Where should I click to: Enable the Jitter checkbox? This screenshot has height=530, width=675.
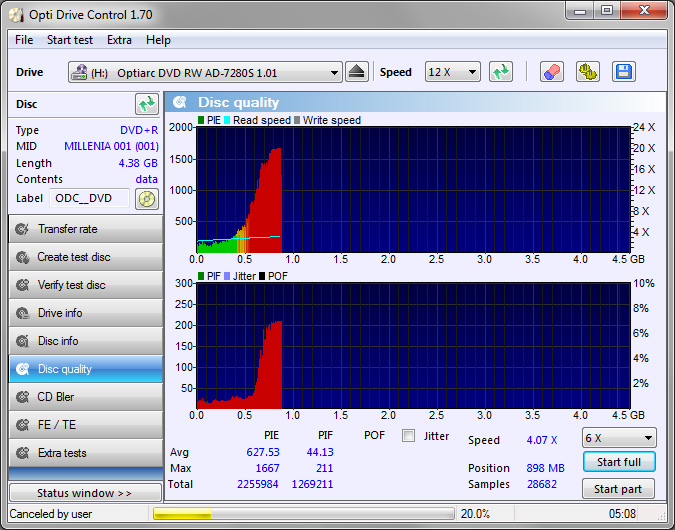[x=408, y=436]
